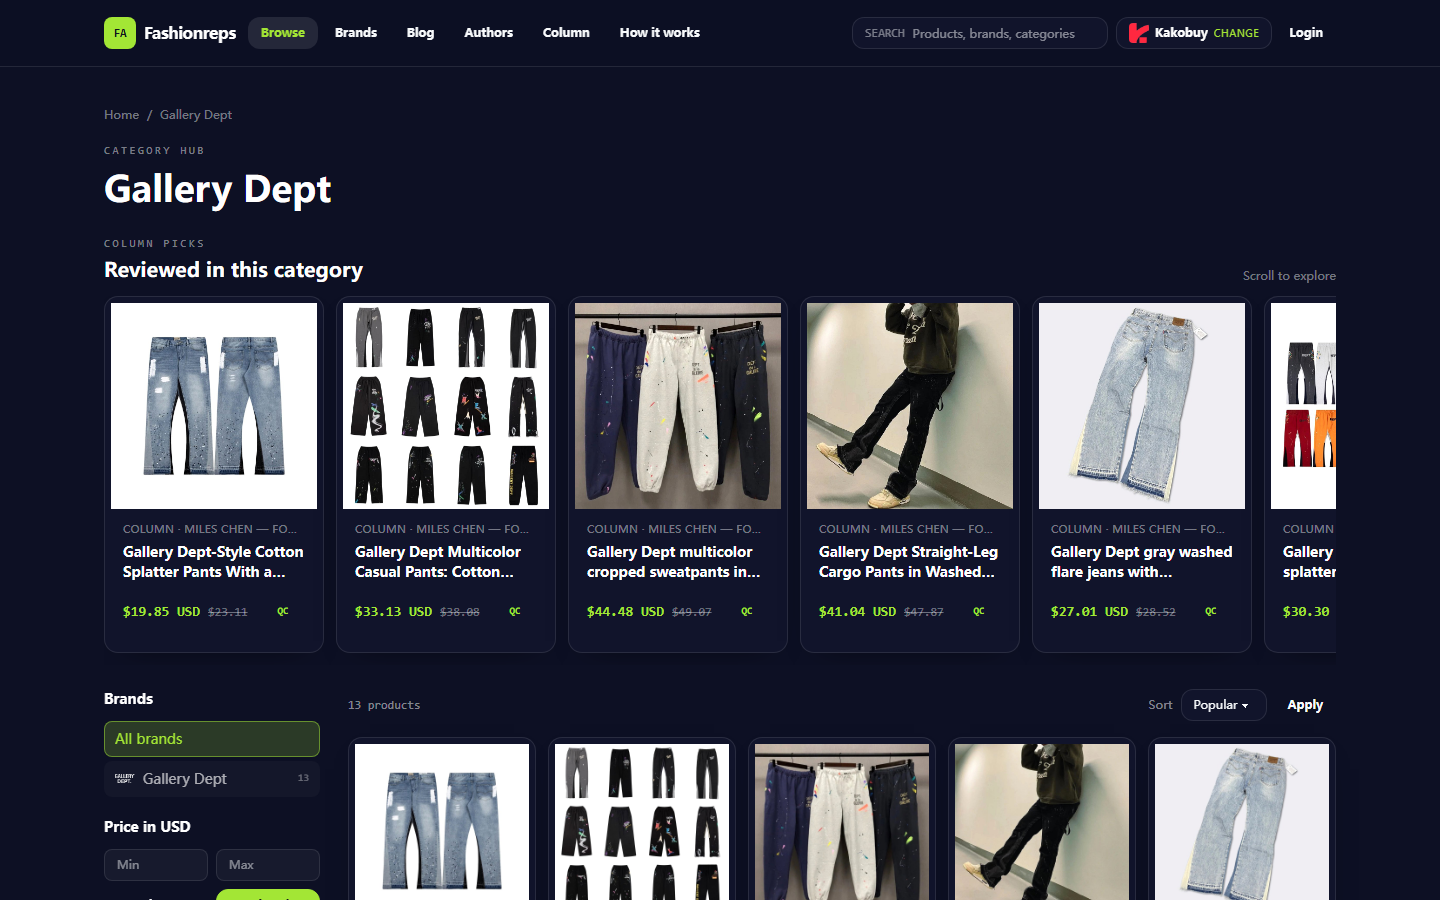Click the '13 products' count text

pyautogui.click(x=384, y=705)
